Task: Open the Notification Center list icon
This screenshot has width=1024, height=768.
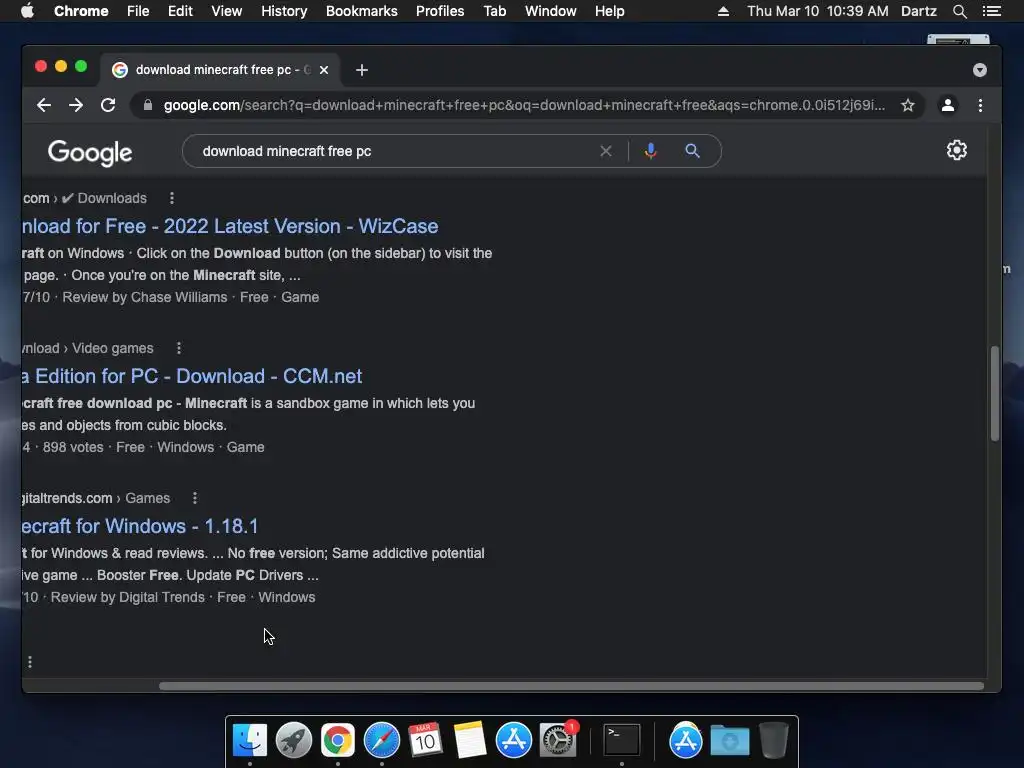Action: click(992, 11)
